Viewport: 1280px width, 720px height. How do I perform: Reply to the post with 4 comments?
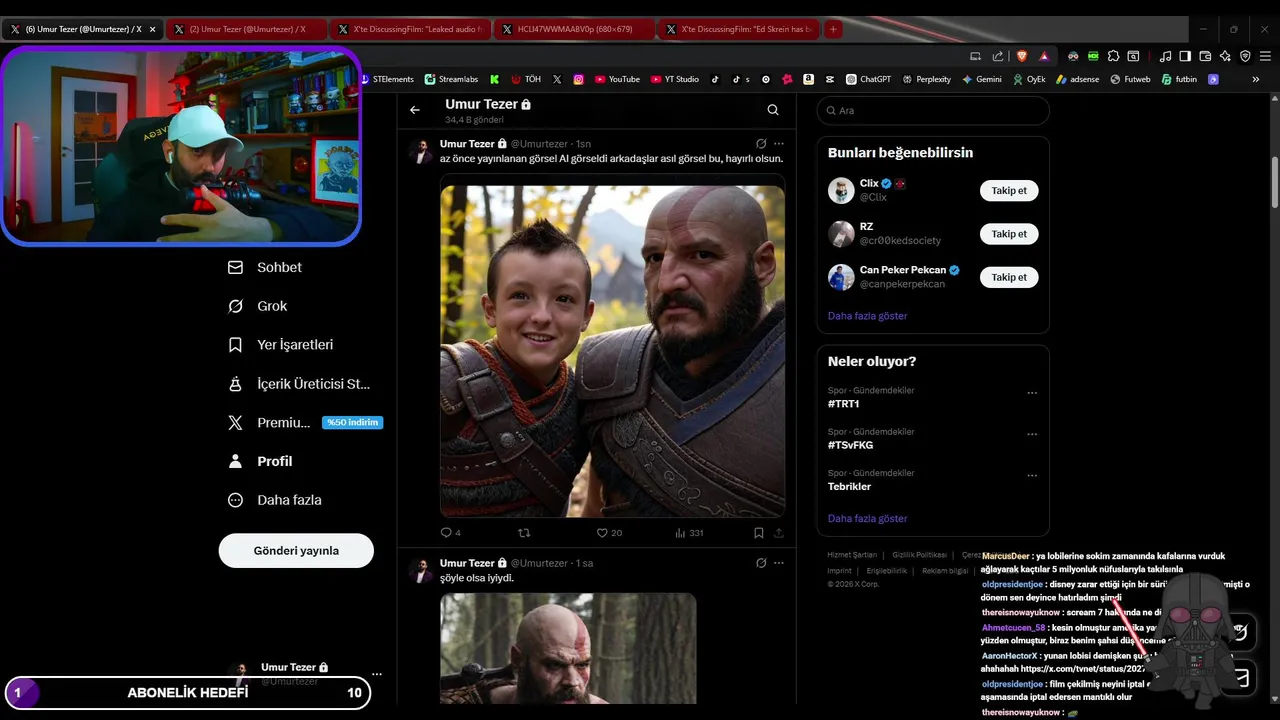pos(451,533)
